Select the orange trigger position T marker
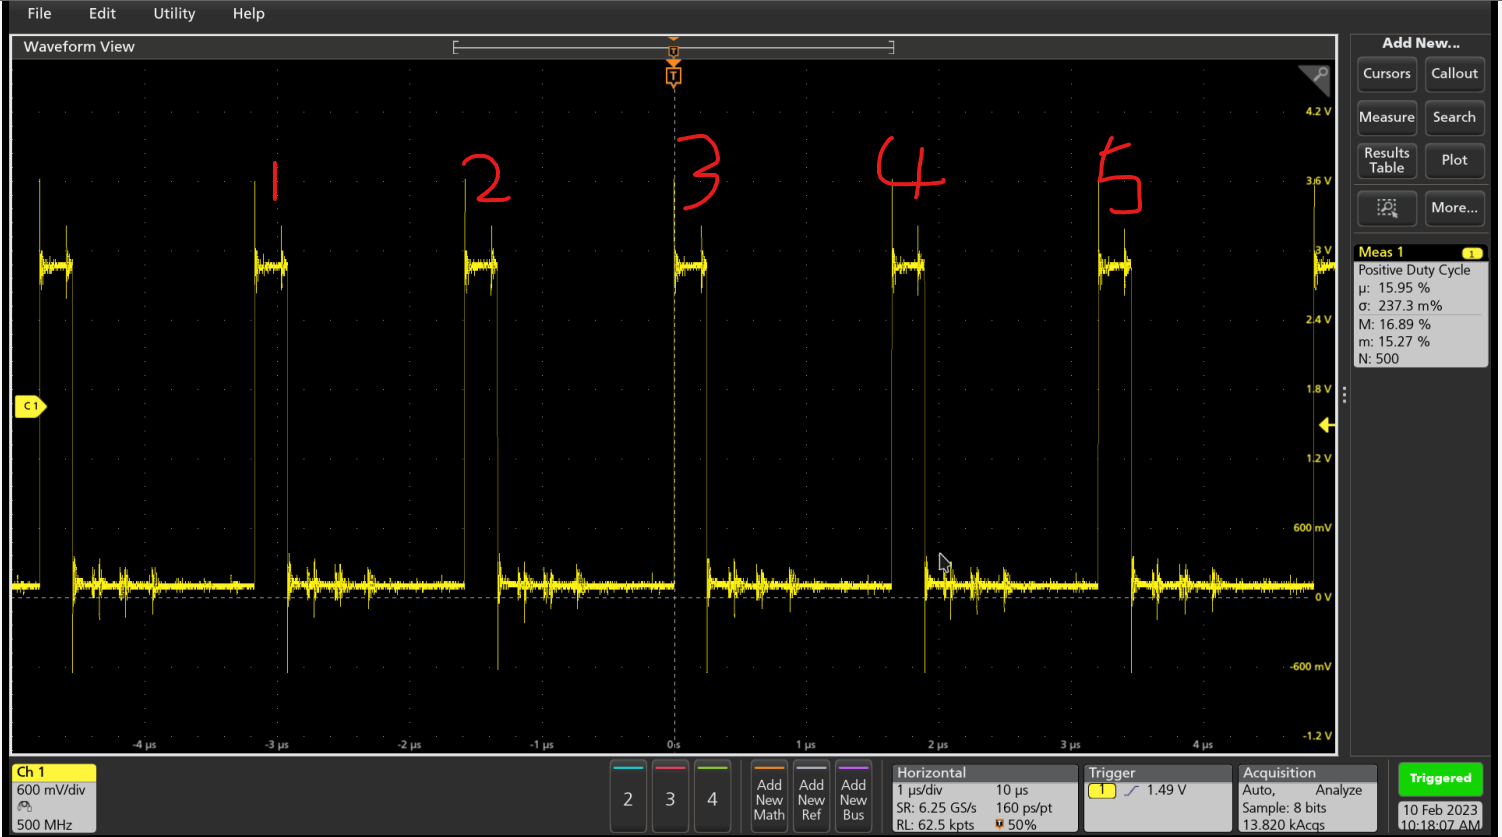The image size is (1502, 837). 673,76
